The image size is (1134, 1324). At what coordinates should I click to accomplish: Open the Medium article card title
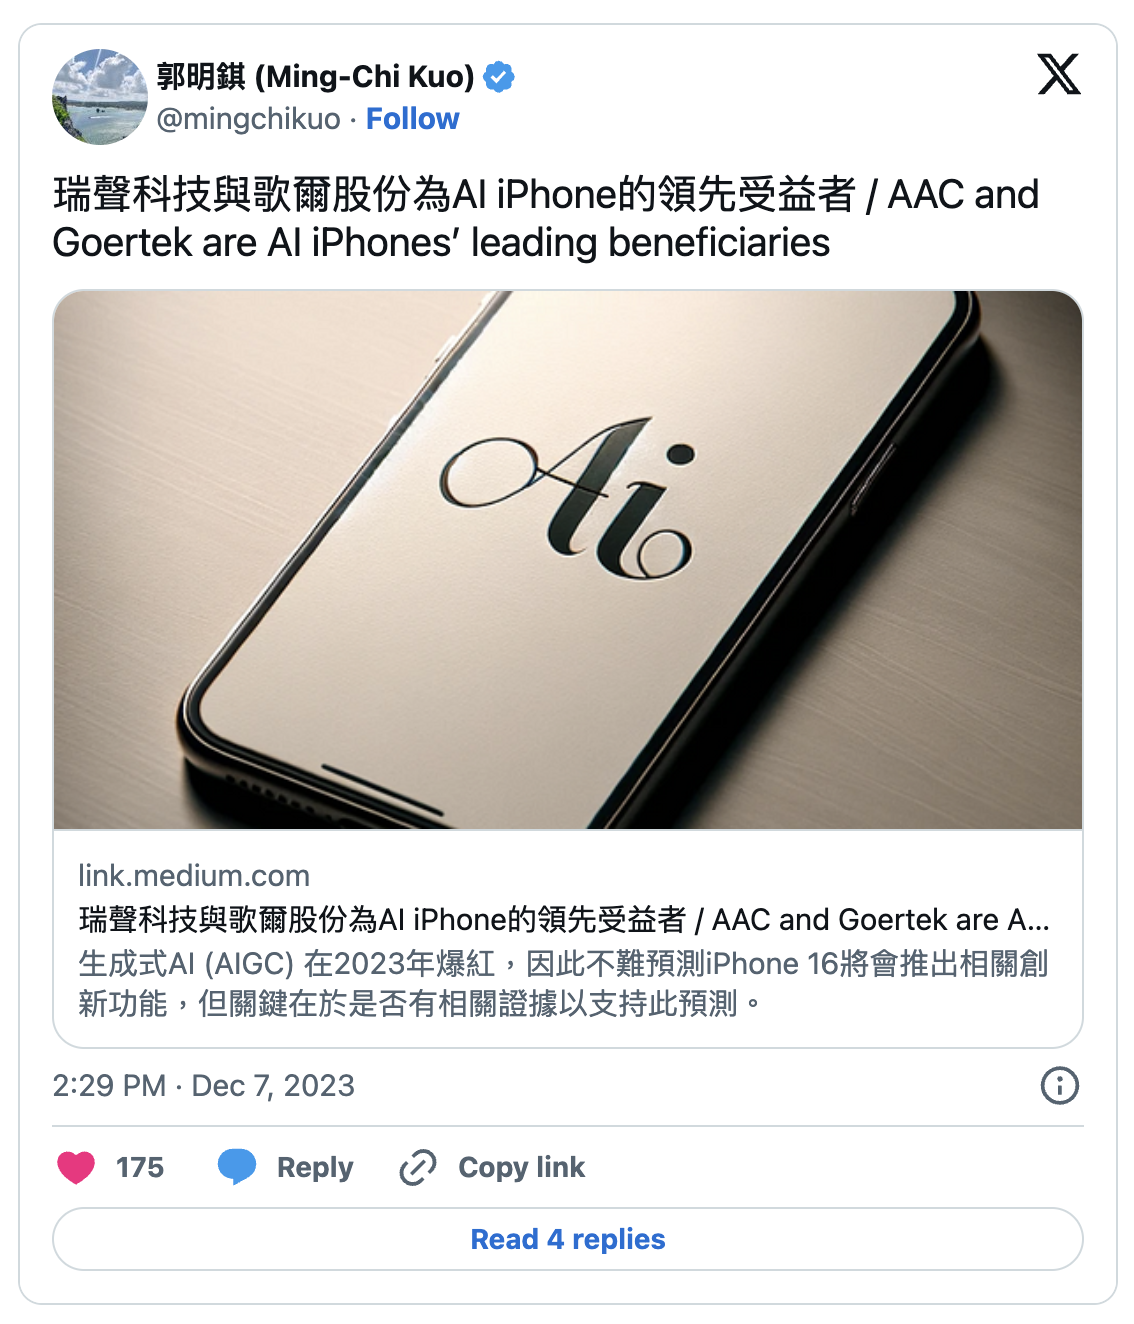(x=564, y=919)
